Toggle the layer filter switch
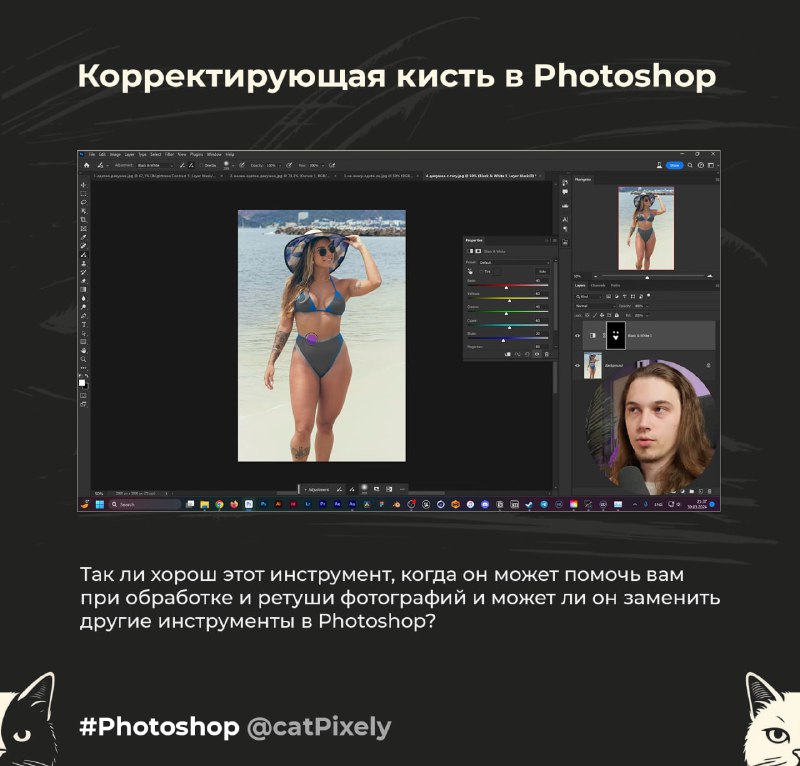This screenshot has height=766, width=800. [x=648, y=295]
